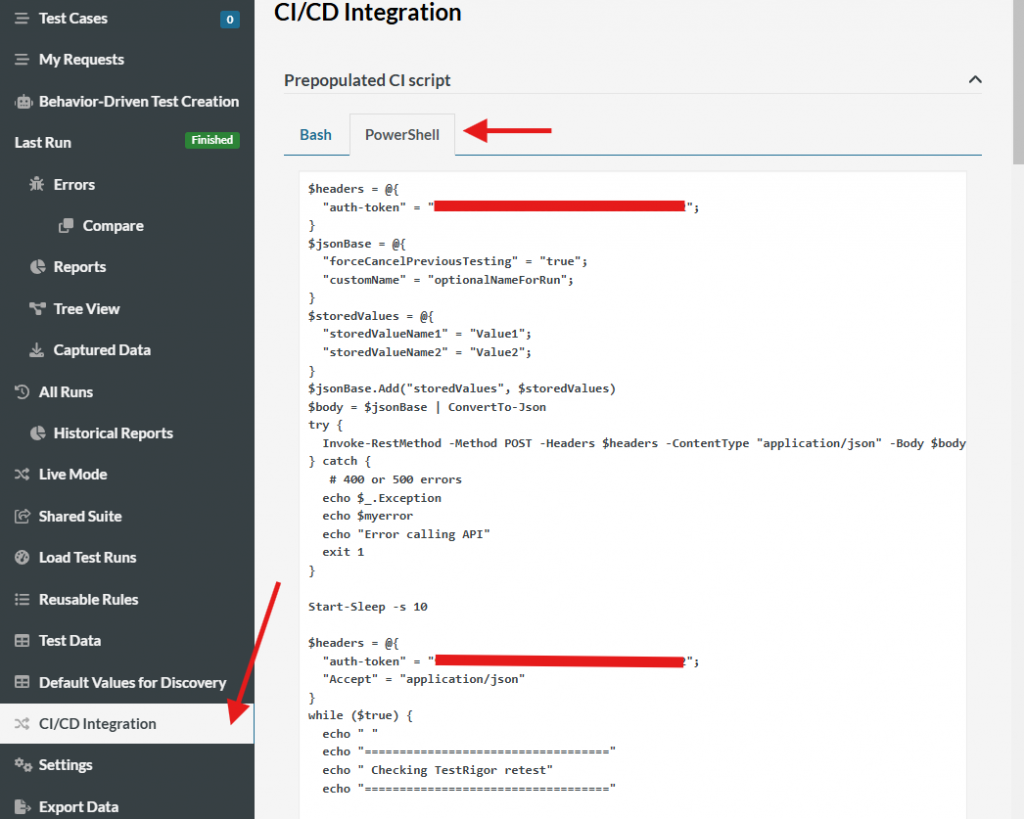
Task: Click the history icon beside All Runs
Action: 22,392
